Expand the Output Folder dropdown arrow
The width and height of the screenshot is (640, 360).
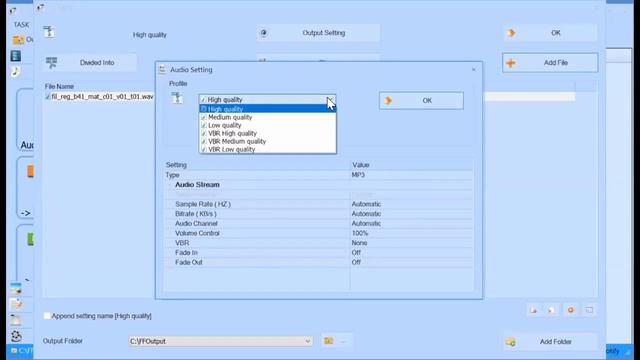(x=308, y=341)
